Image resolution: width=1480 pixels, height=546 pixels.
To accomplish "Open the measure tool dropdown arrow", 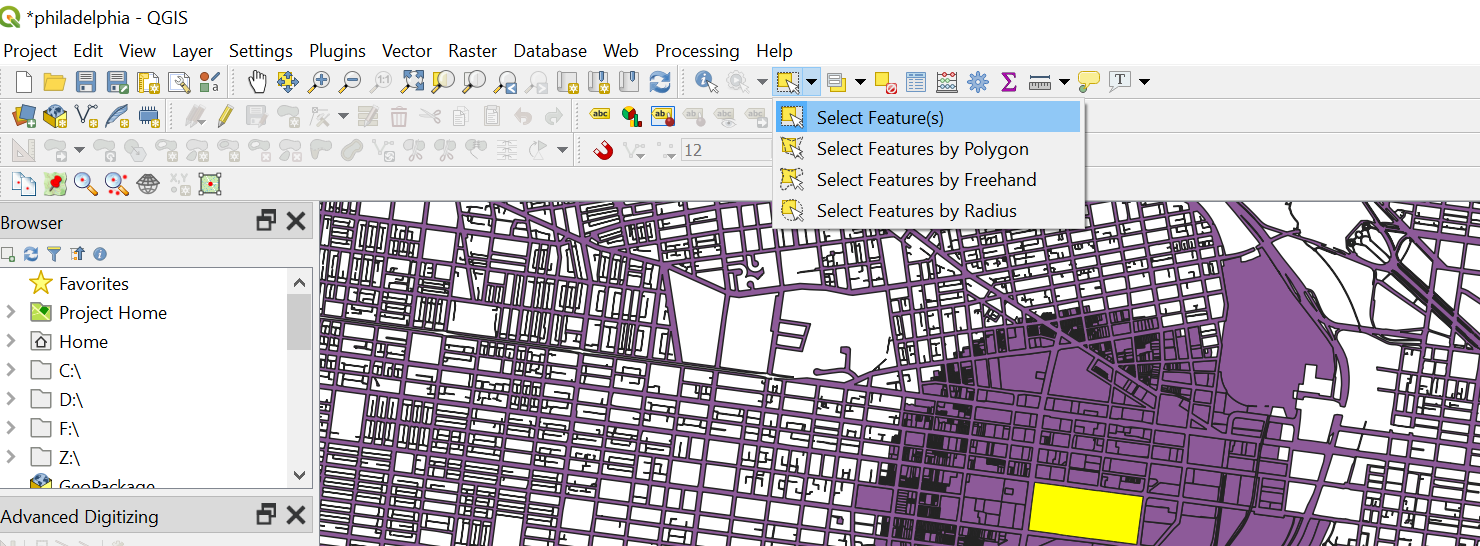I will pyautogui.click(x=1064, y=82).
